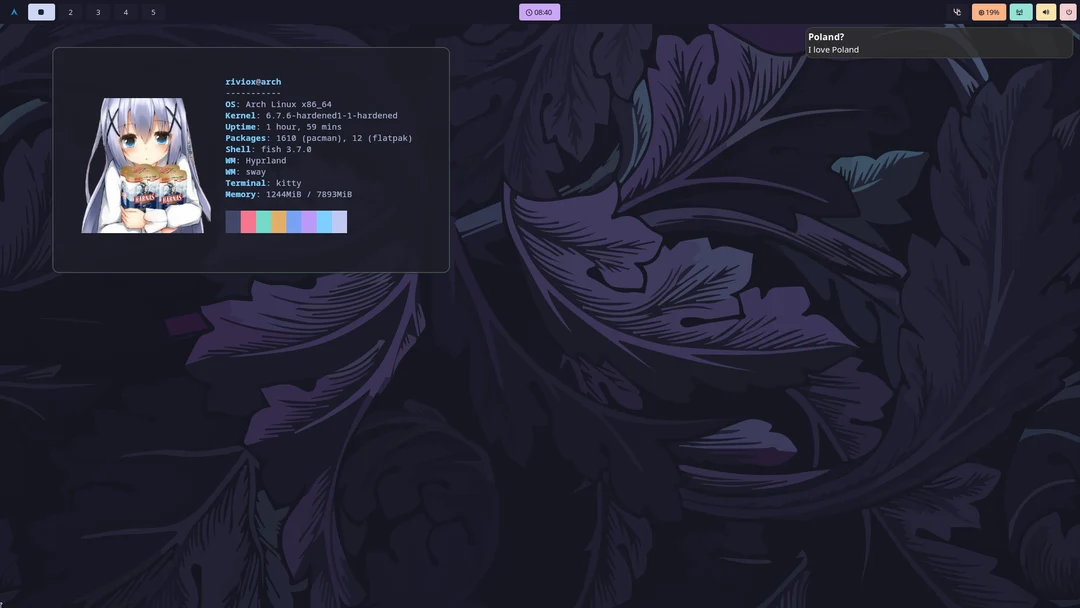Switch to workspace 4

125,12
